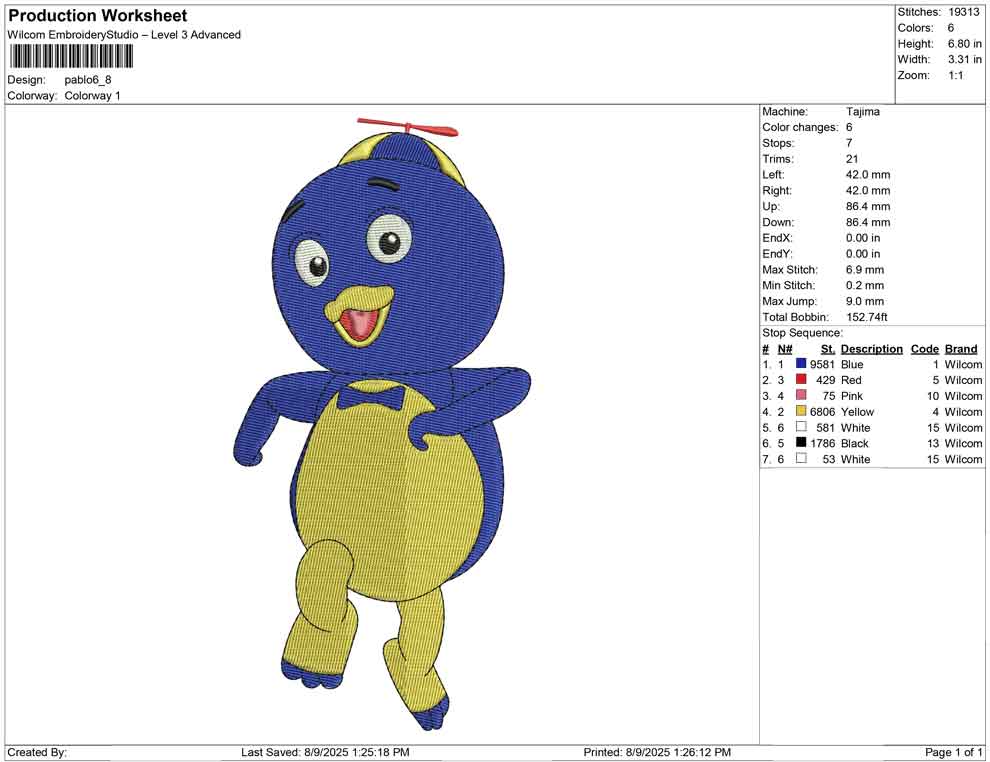990x762 pixels.
Task: Click the 'Stop Sequence:' heading
Action: click(x=802, y=333)
